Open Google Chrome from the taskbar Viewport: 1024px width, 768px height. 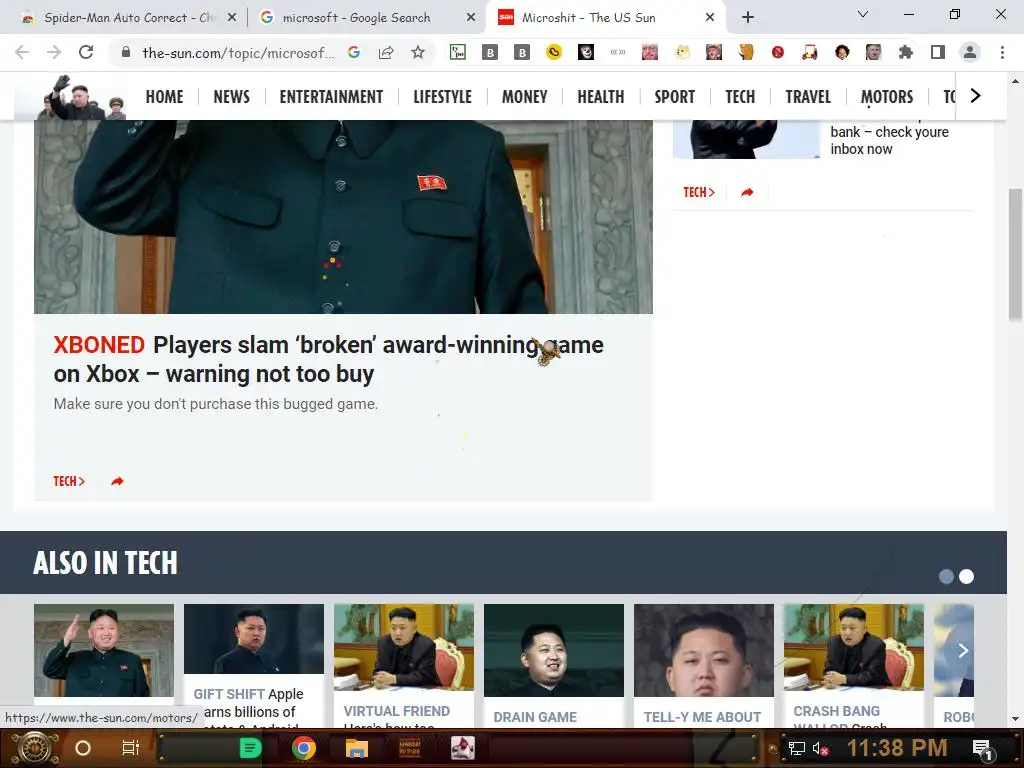(x=304, y=748)
